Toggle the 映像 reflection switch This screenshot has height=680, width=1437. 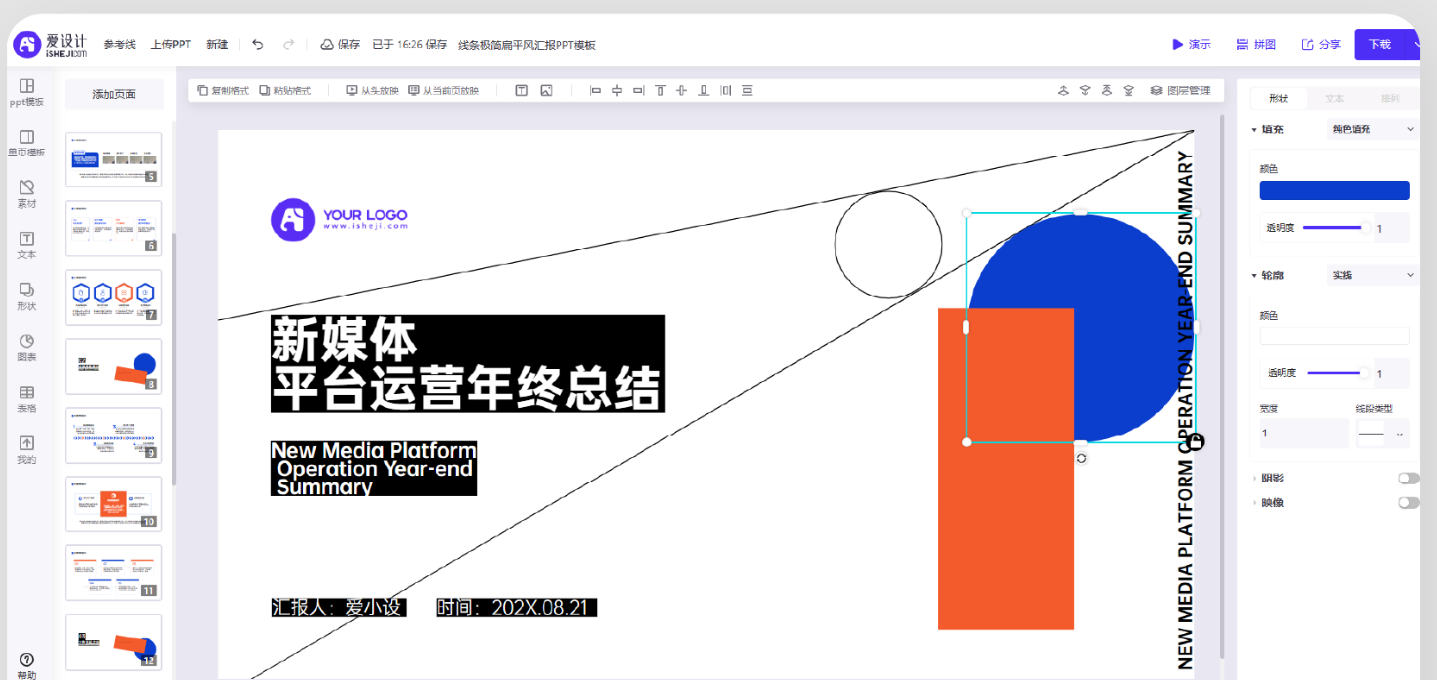1407,503
